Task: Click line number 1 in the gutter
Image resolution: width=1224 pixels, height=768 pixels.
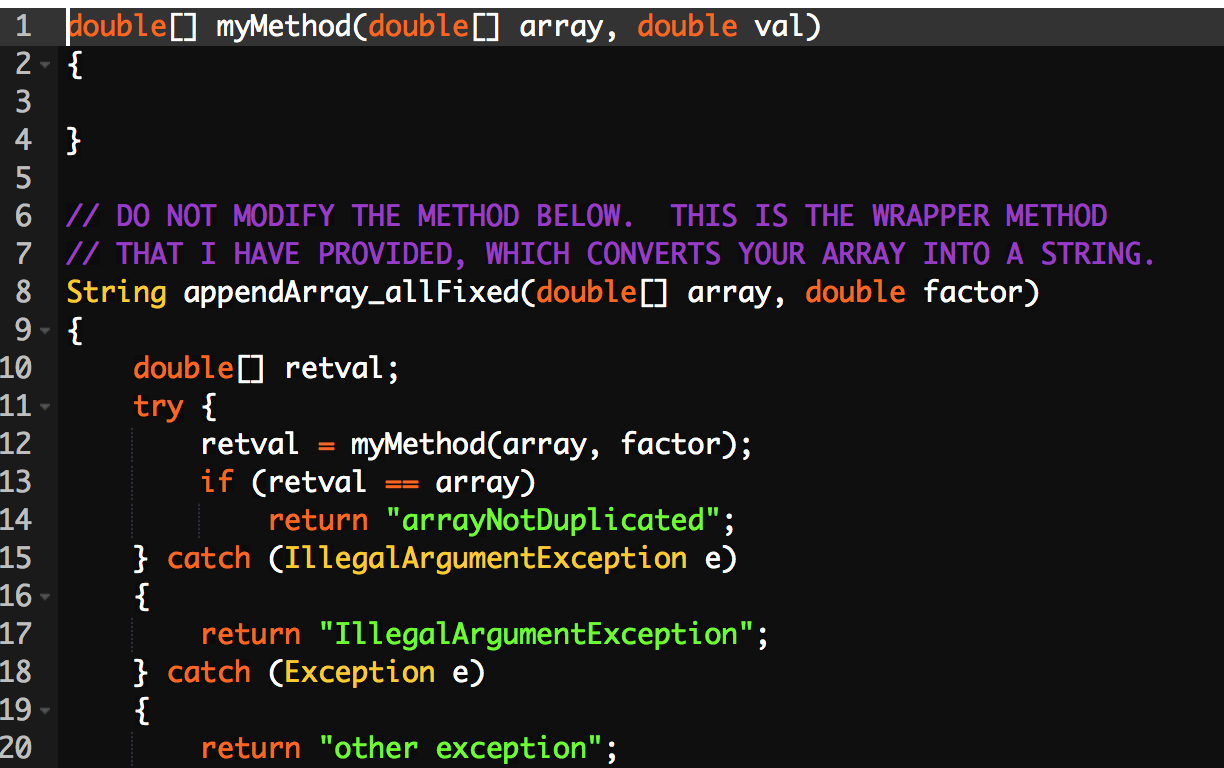Action: [22, 27]
